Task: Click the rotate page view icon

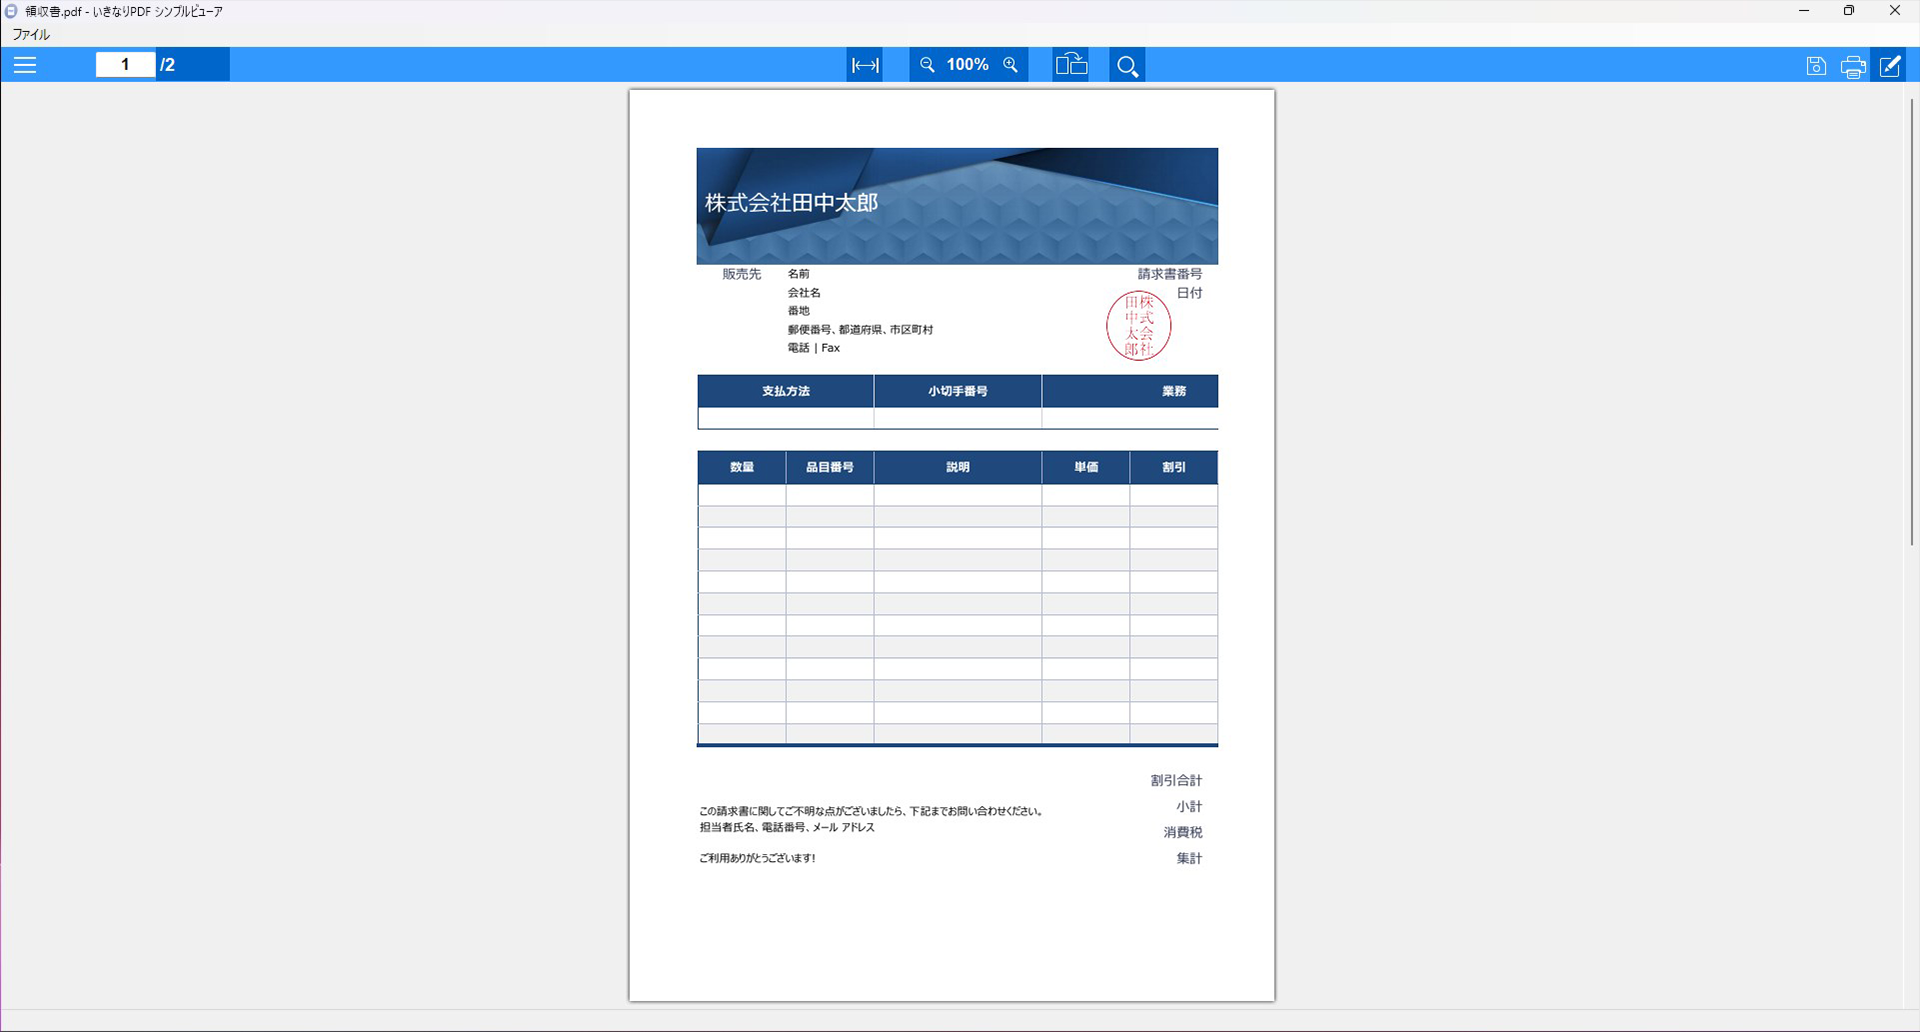Action: (x=1071, y=65)
